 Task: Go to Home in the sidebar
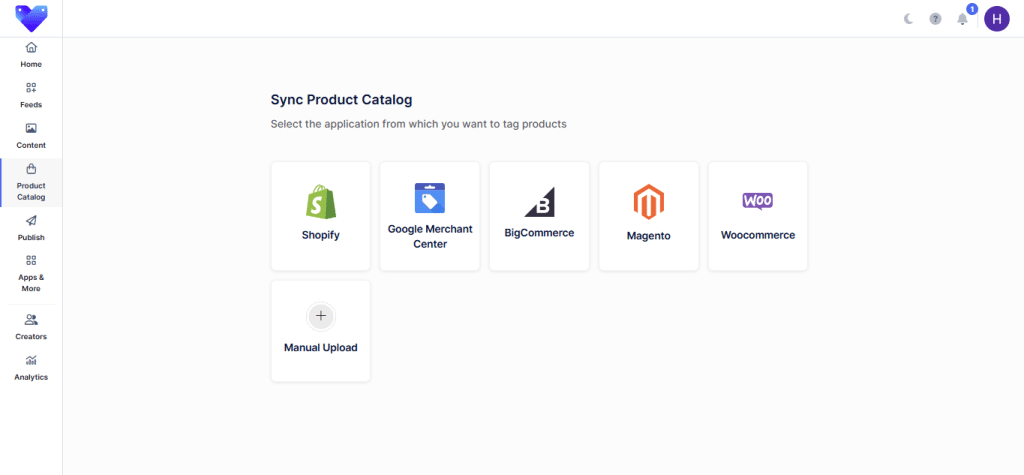coord(31,55)
